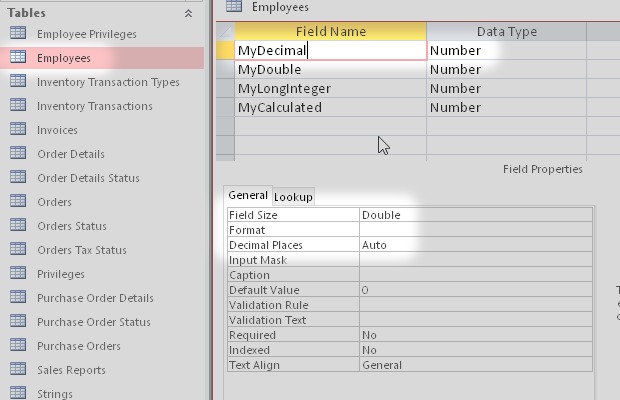Click the Default Value property field
Image resolution: width=620 pixels, height=400 pixels.
(475, 290)
